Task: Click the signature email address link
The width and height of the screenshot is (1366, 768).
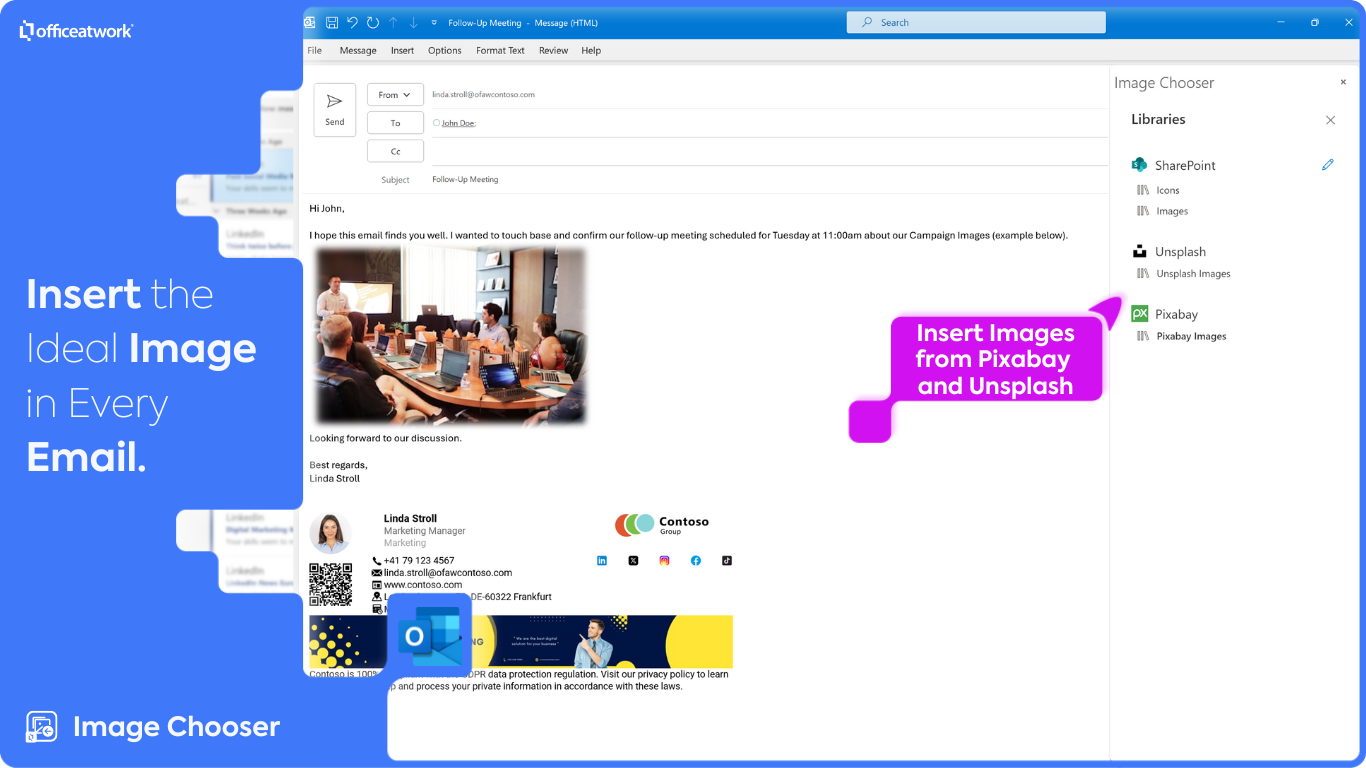Action: [x=448, y=573]
